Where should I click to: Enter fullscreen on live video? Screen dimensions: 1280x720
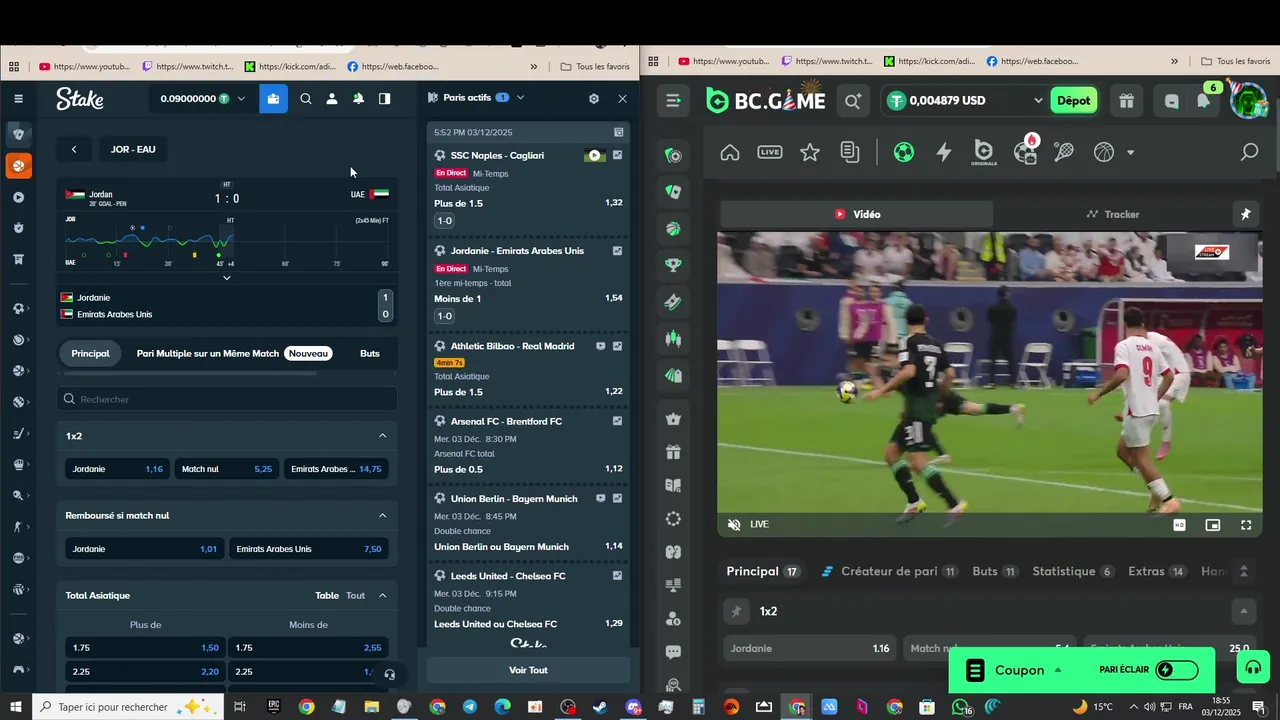(x=1246, y=525)
